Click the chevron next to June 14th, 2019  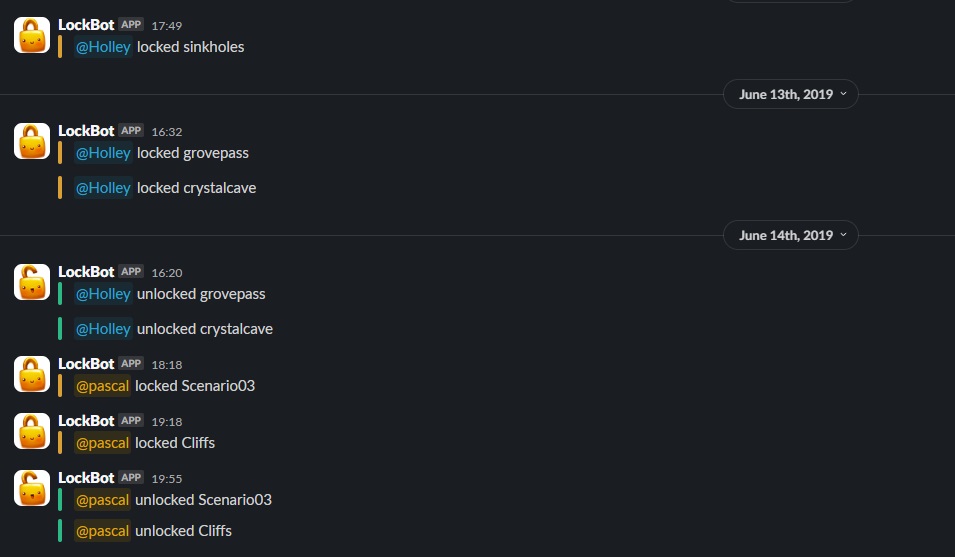coord(844,235)
